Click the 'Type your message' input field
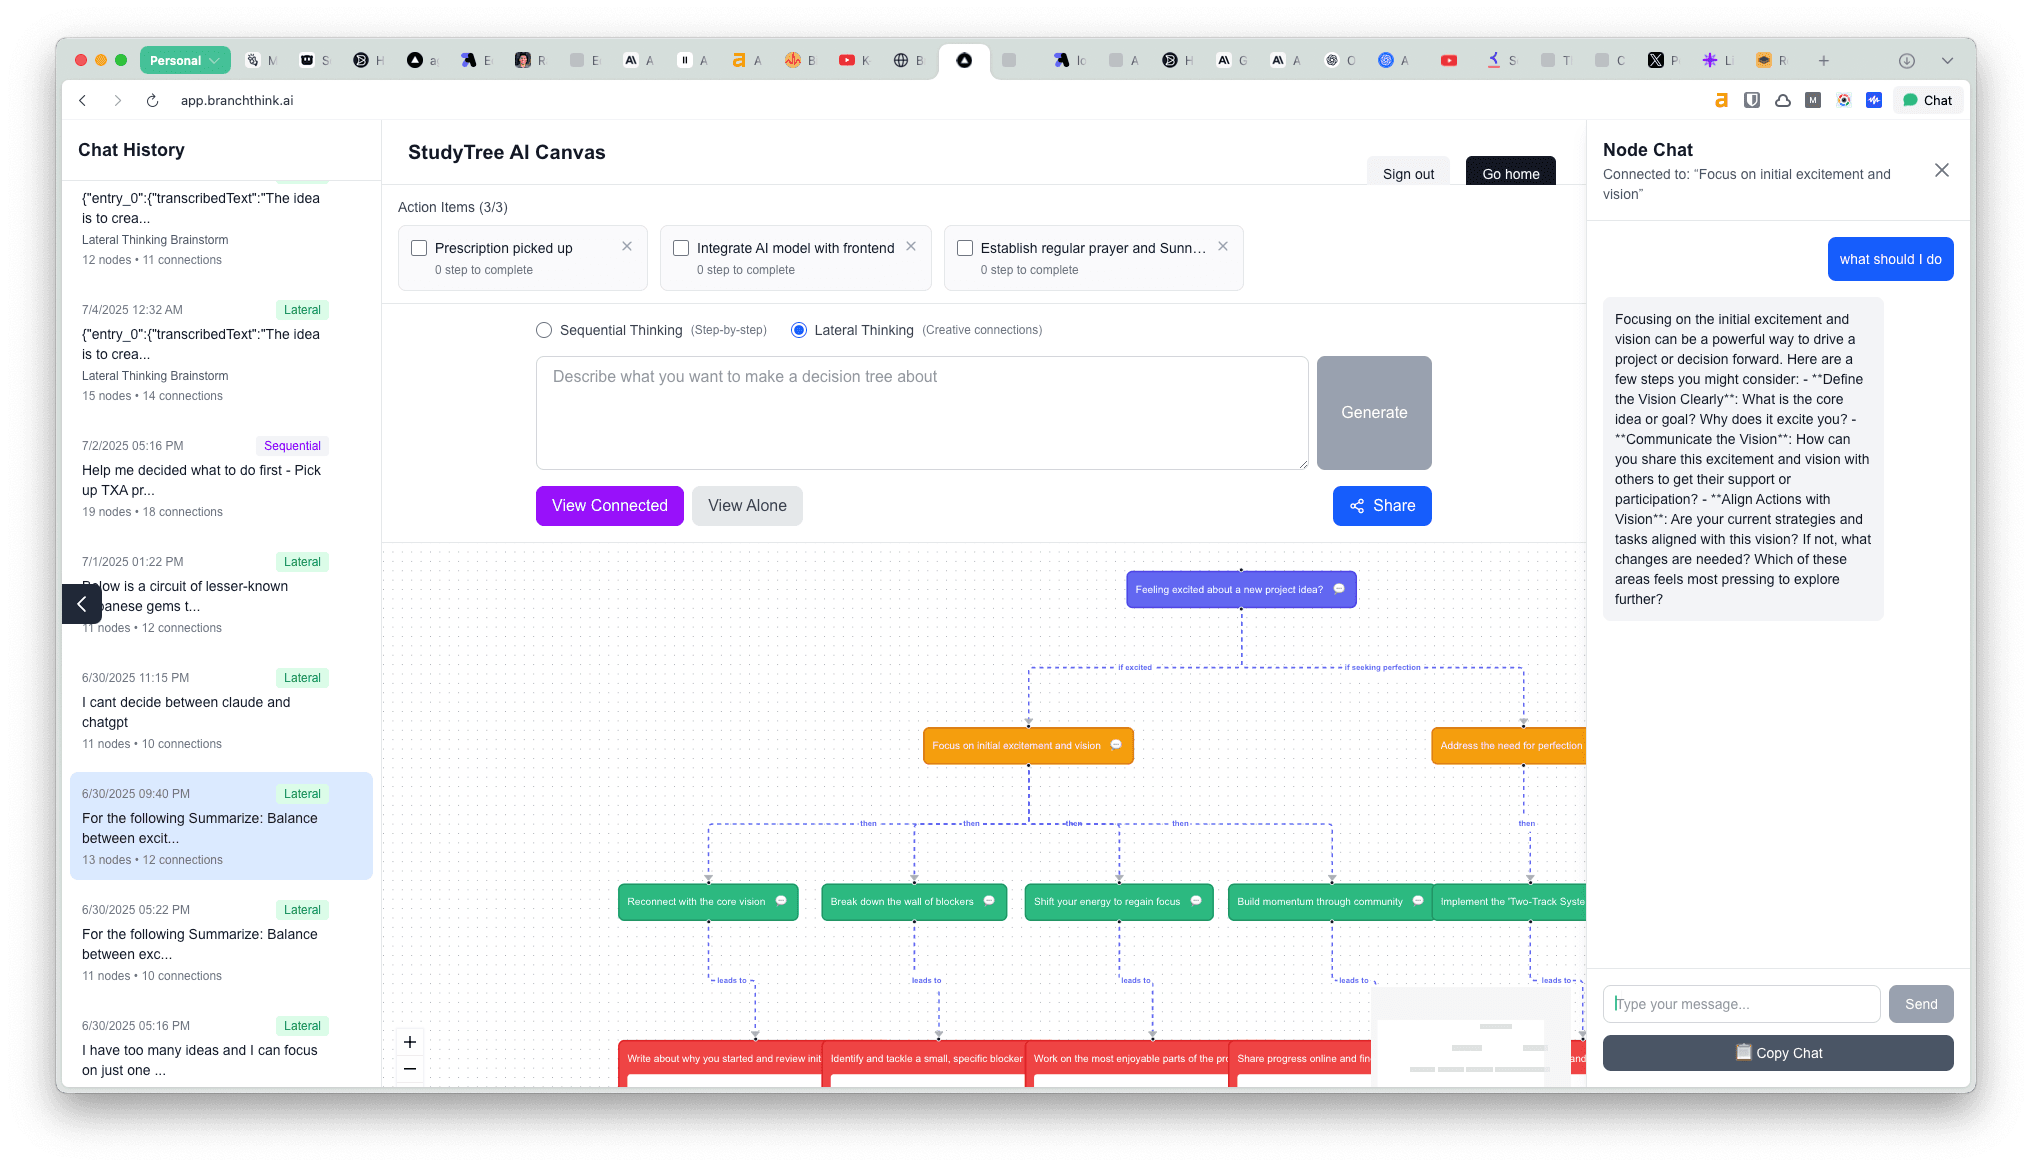2032x1167 pixels. 1741,1004
